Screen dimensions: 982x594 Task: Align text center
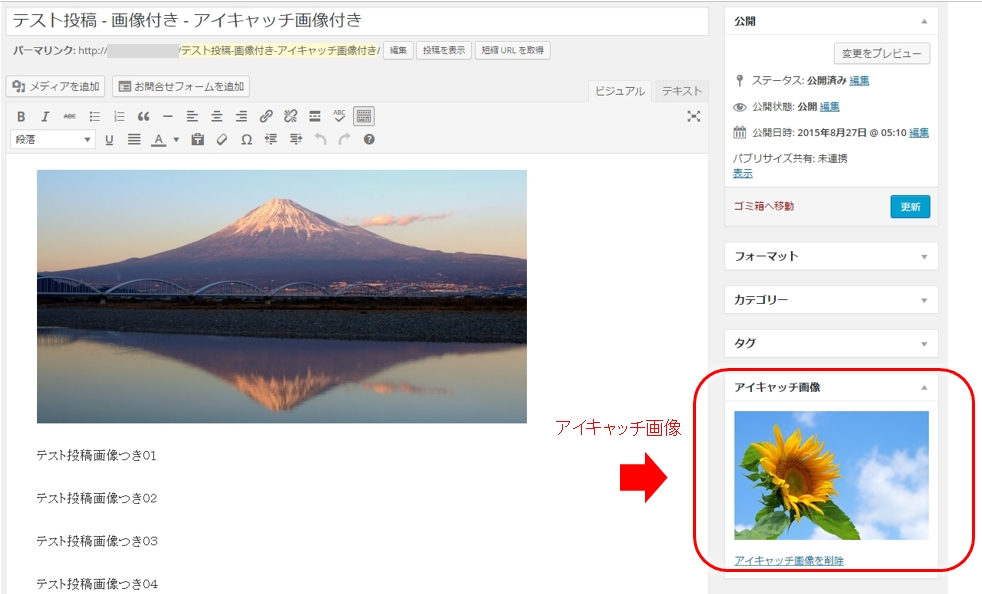[x=217, y=117]
